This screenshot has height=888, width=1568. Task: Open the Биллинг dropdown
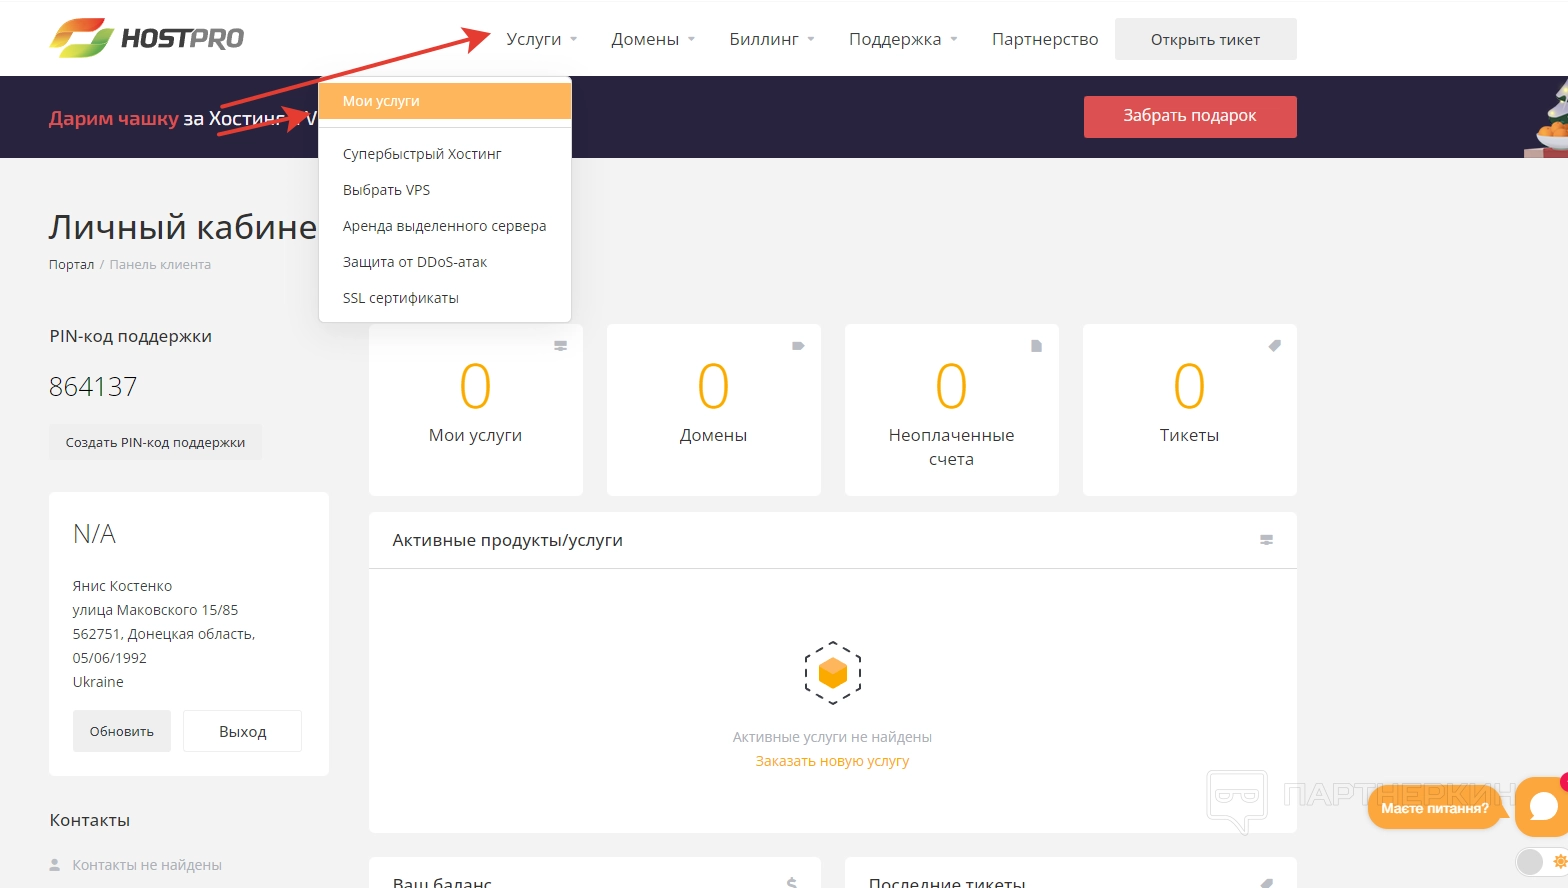pyautogui.click(x=772, y=39)
